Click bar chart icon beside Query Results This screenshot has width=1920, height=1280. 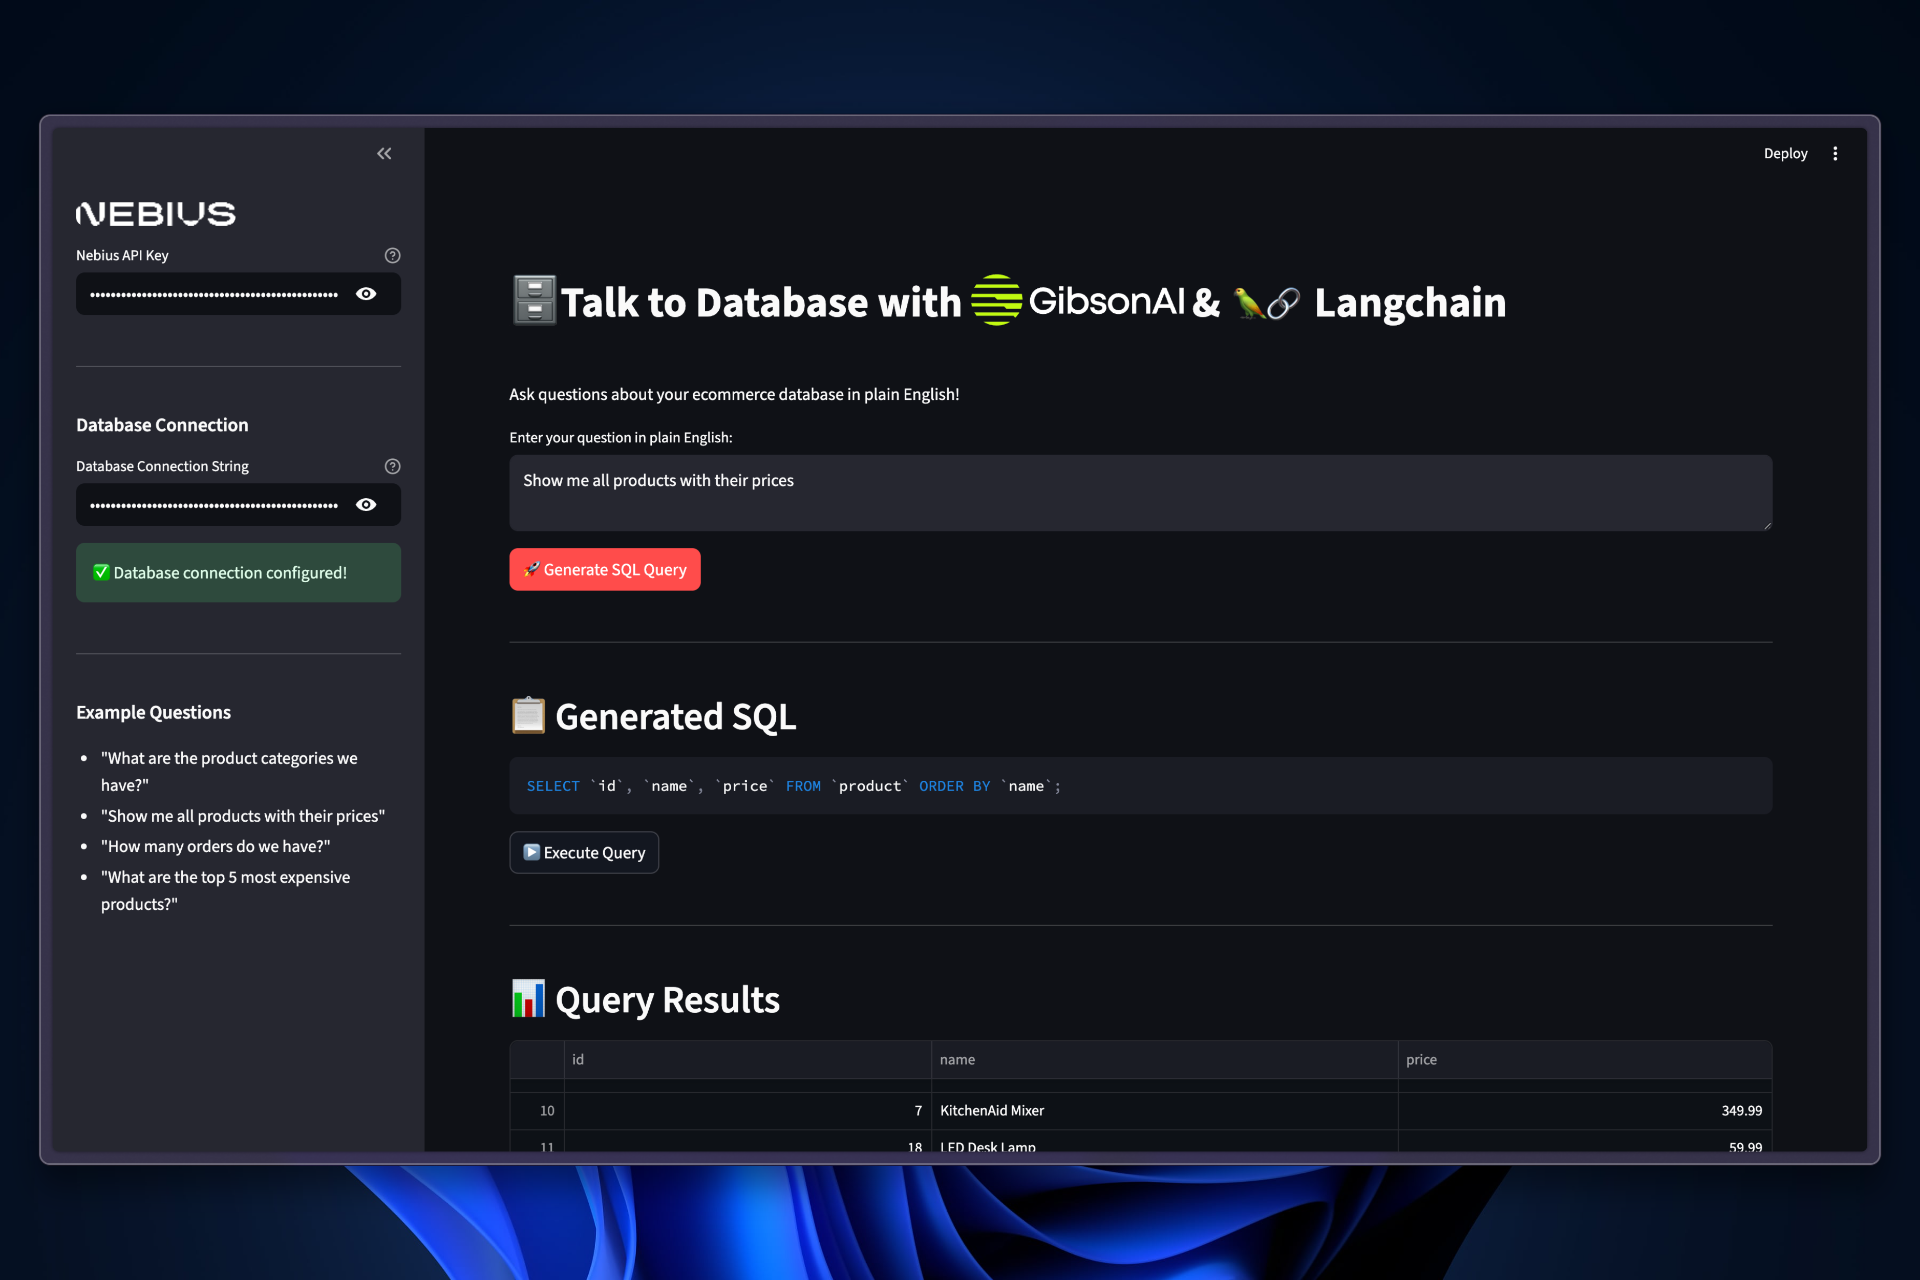[528, 999]
